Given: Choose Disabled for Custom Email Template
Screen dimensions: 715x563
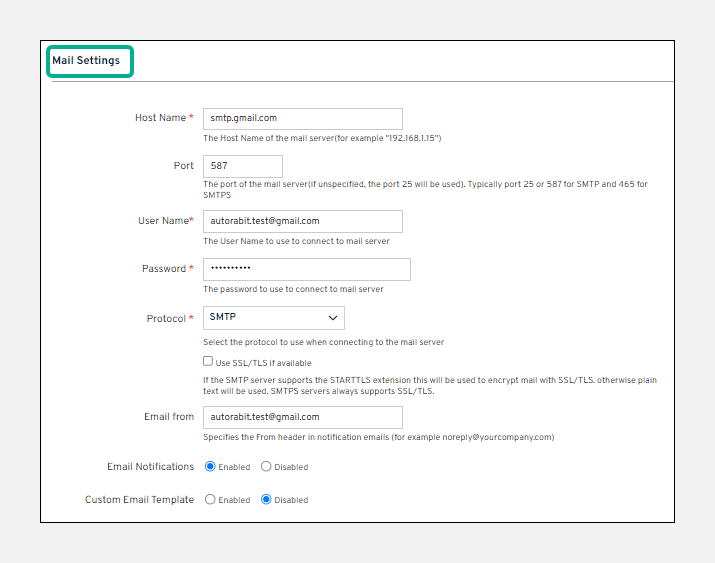Looking at the screenshot, I should (x=266, y=499).
